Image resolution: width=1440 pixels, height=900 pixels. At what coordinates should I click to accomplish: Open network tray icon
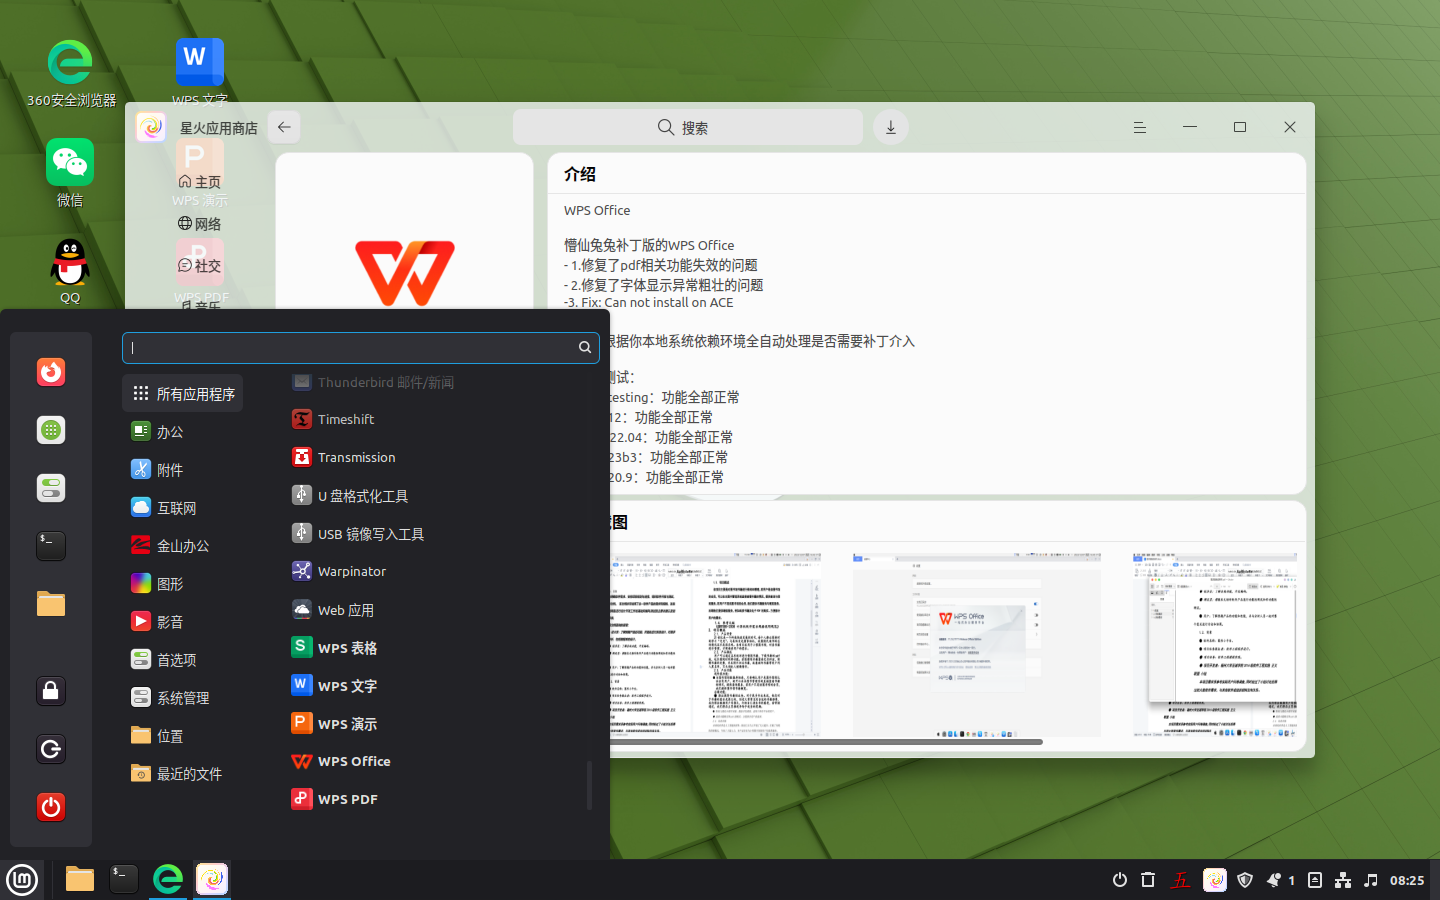pos(1343,880)
